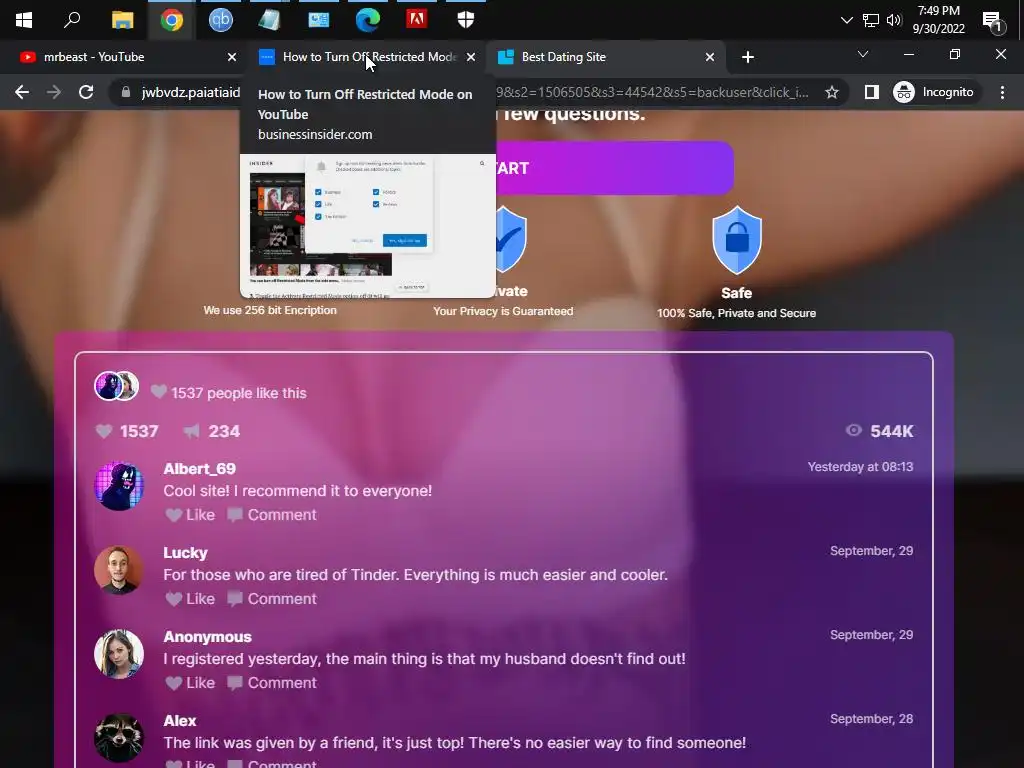Click 'Yesterday at 08:13' timestamp
The image size is (1024, 768).
coord(860,467)
